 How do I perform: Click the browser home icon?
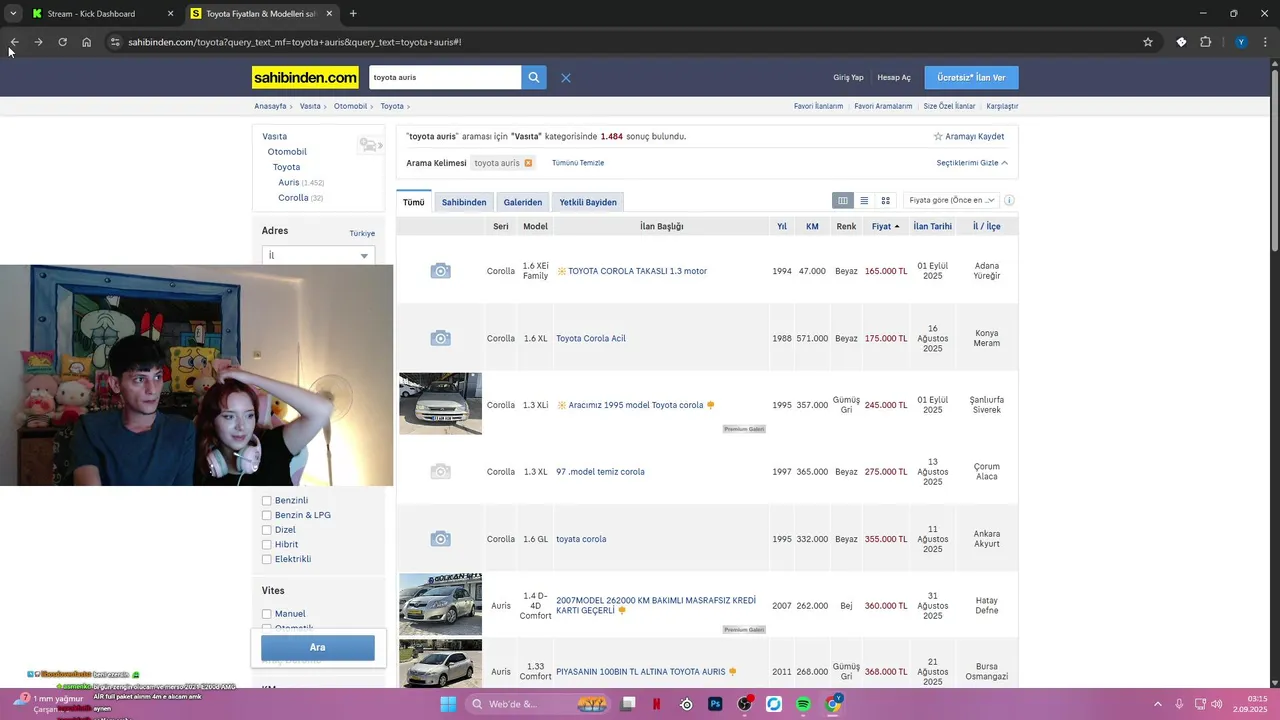point(86,42)
